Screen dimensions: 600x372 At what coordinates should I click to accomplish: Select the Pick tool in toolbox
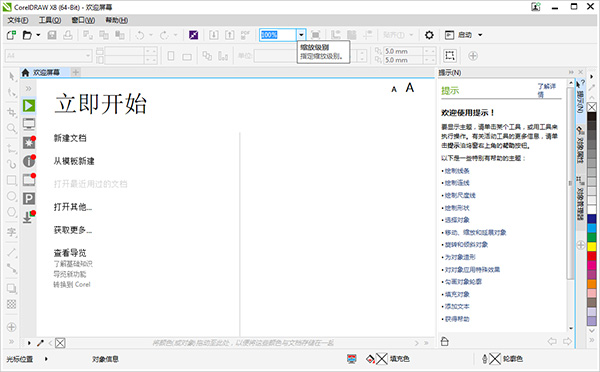coord(12,77)
